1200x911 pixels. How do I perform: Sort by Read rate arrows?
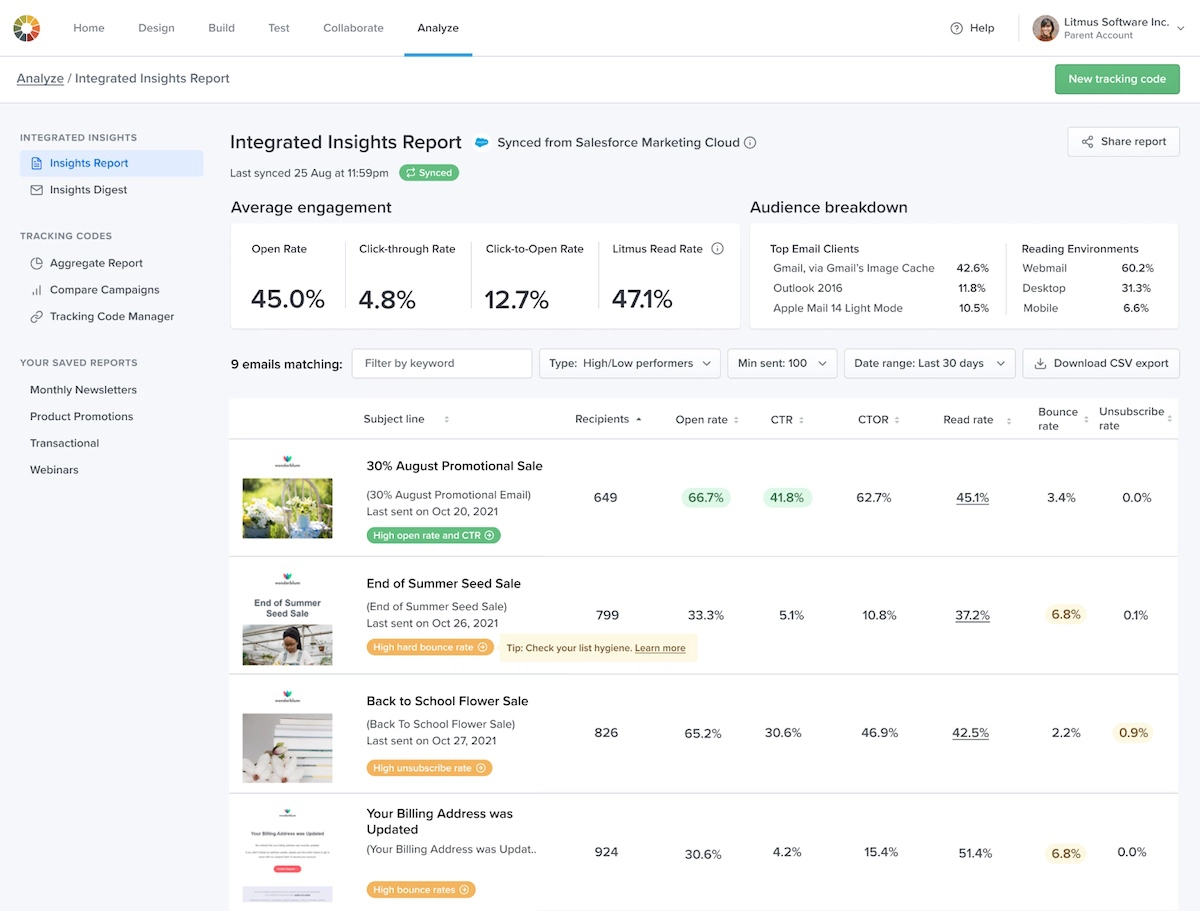coord(1007,420)
